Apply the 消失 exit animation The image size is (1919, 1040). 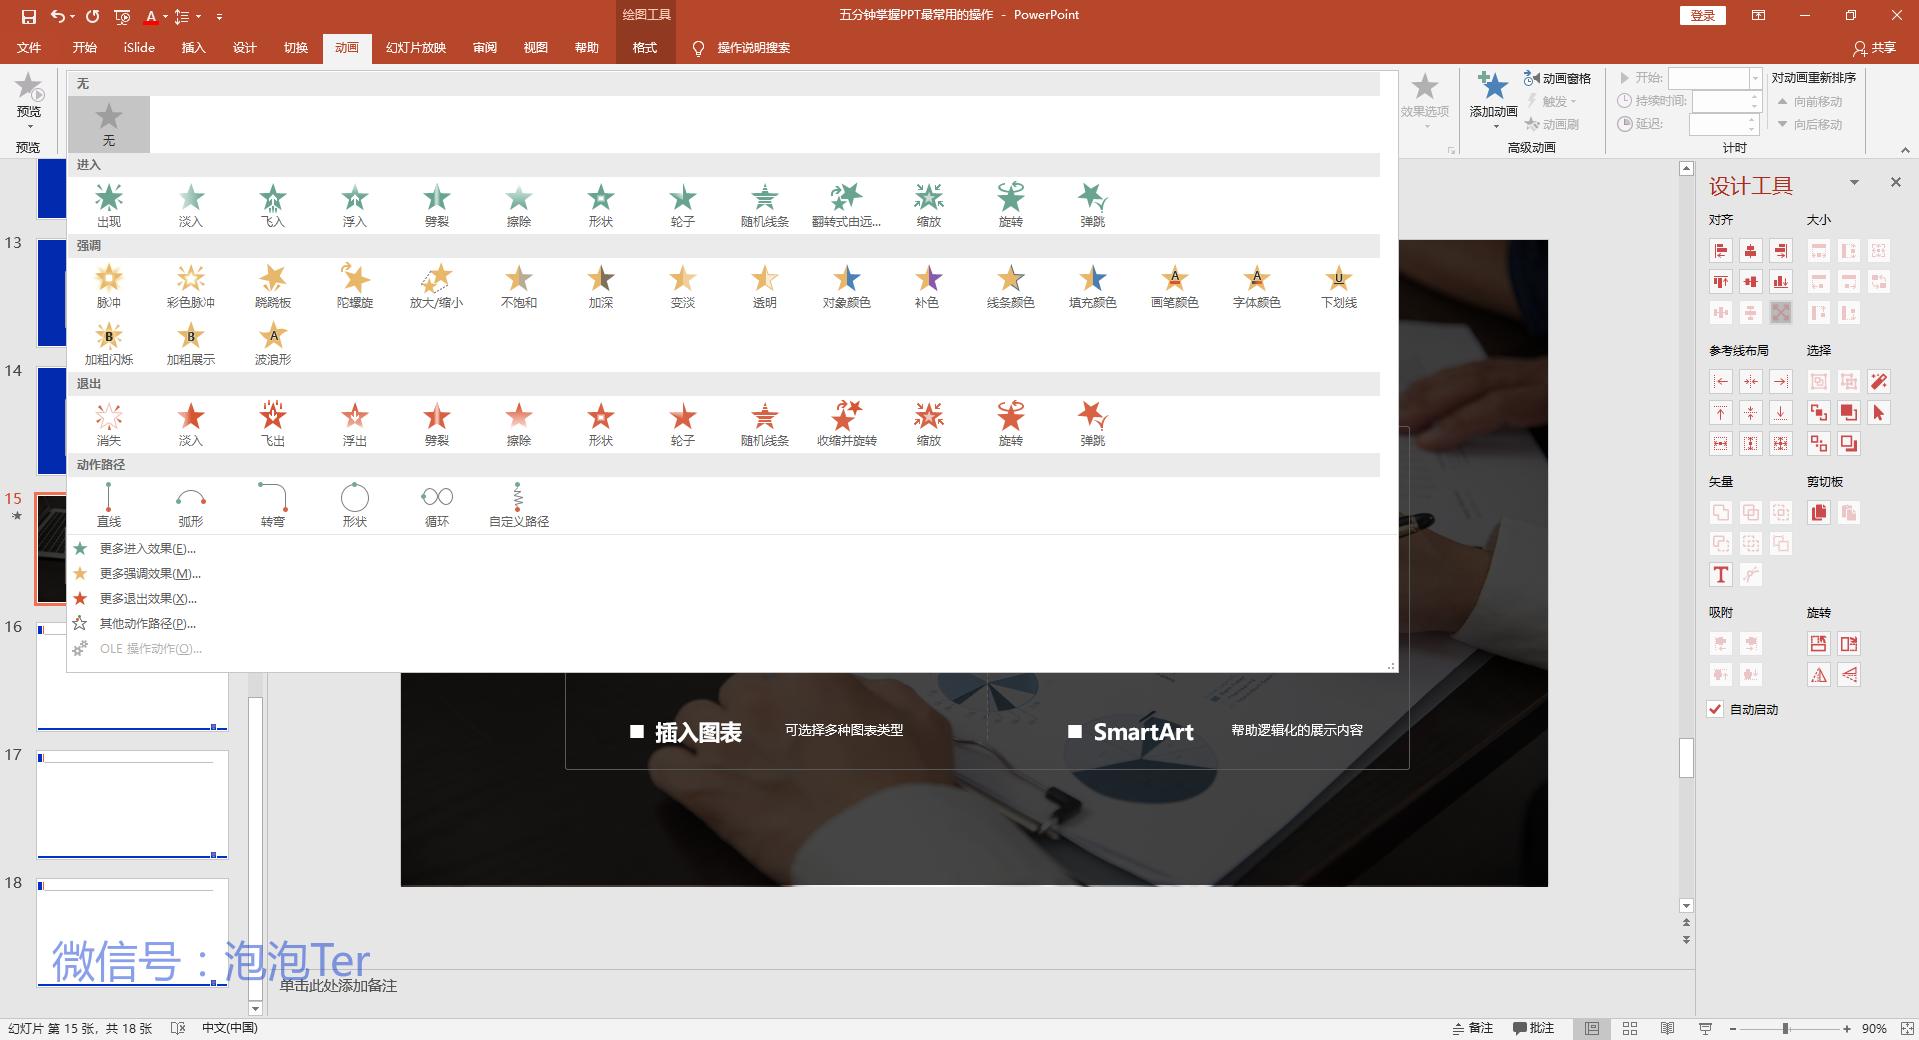(x=109, y=424)
